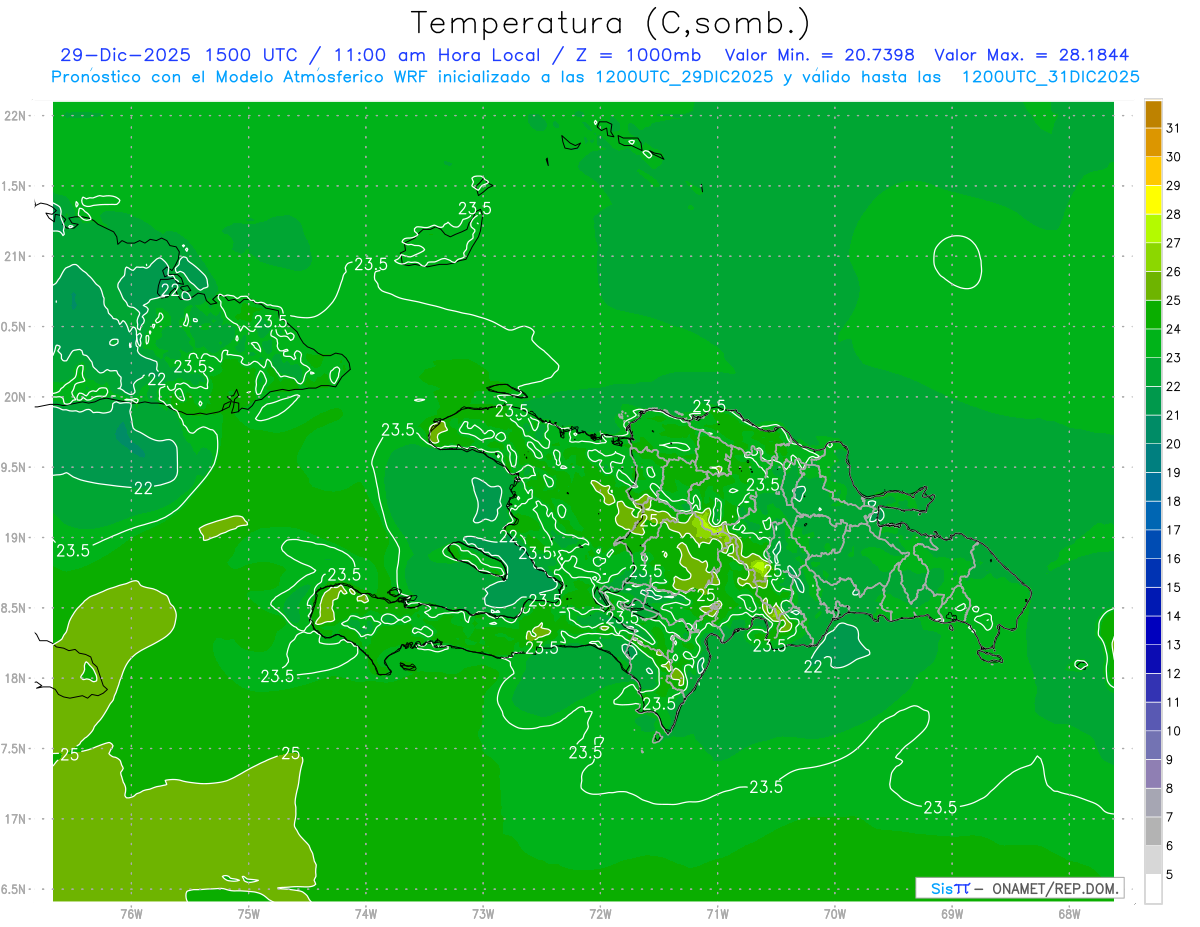
Task: Pick the grey legend swatch between 6 and 7
Action: tap(1153, 831)
